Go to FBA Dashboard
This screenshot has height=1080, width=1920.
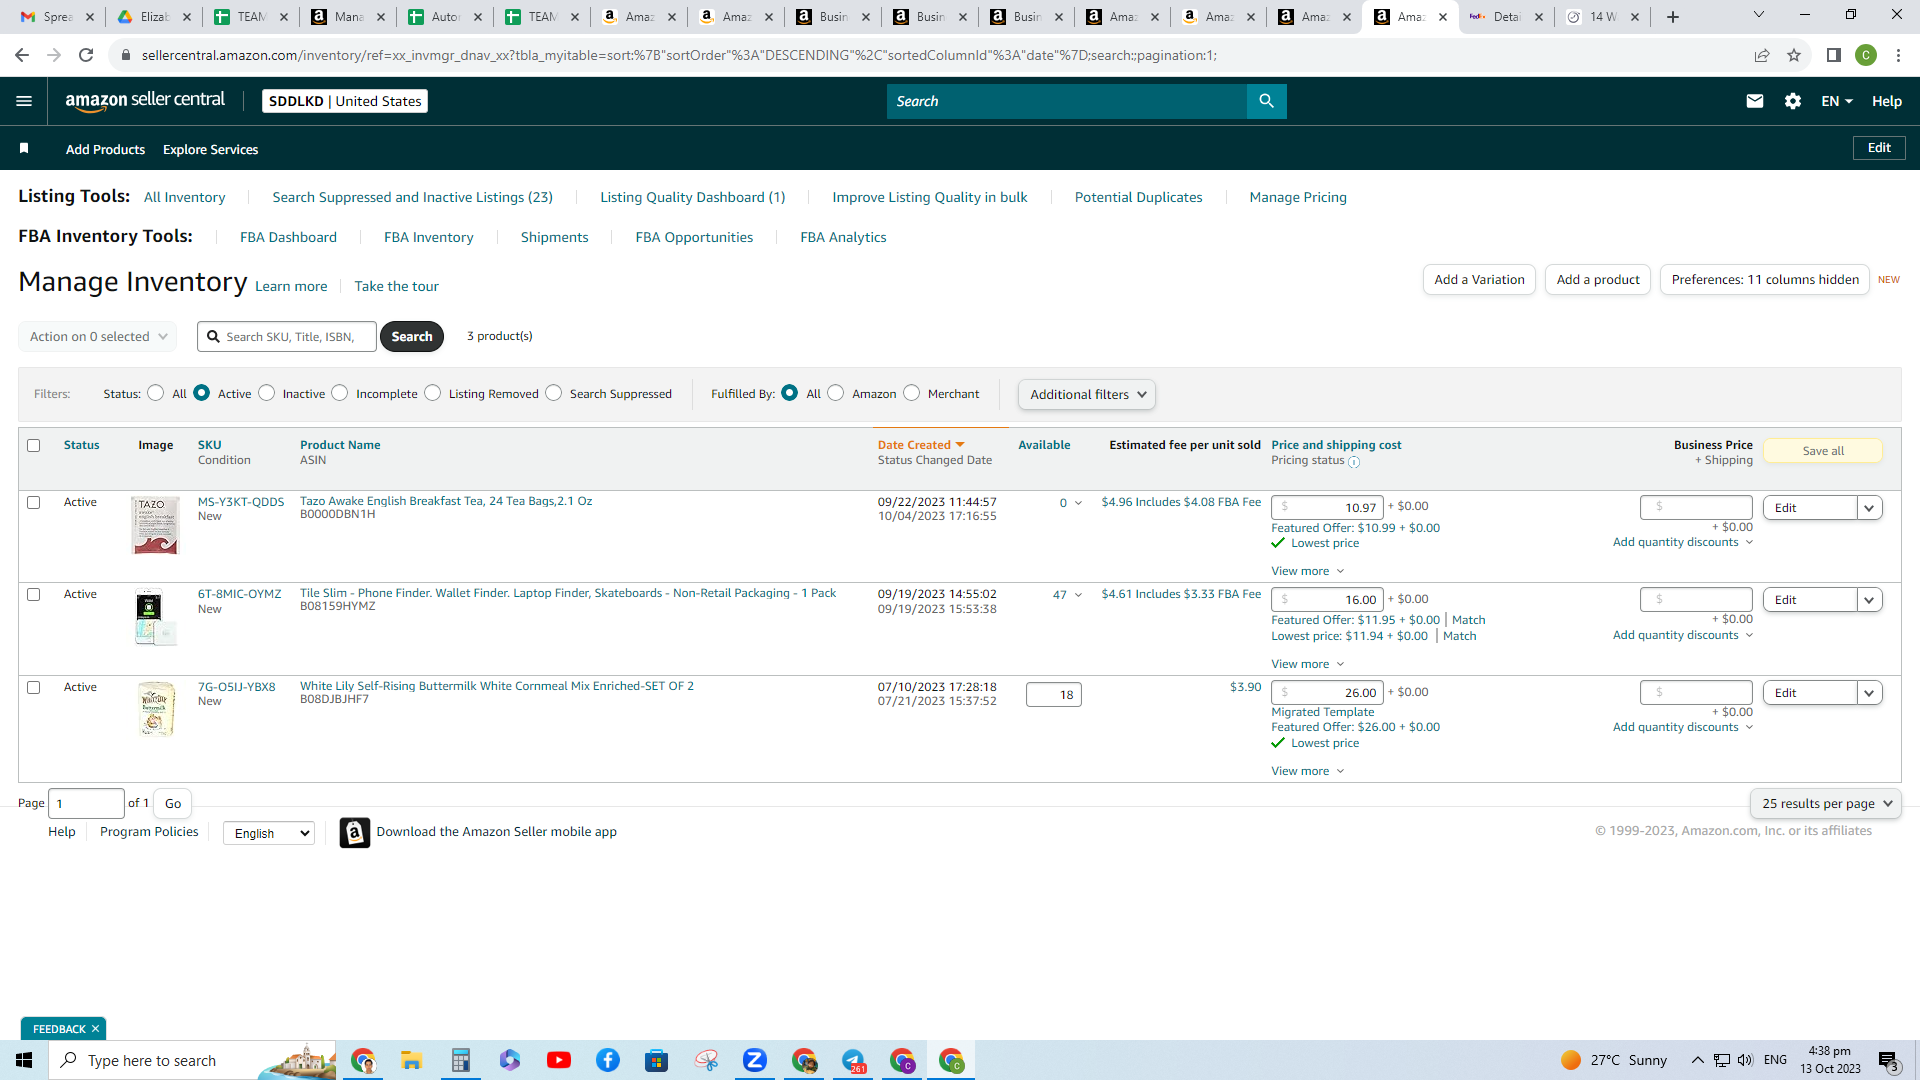288,237
